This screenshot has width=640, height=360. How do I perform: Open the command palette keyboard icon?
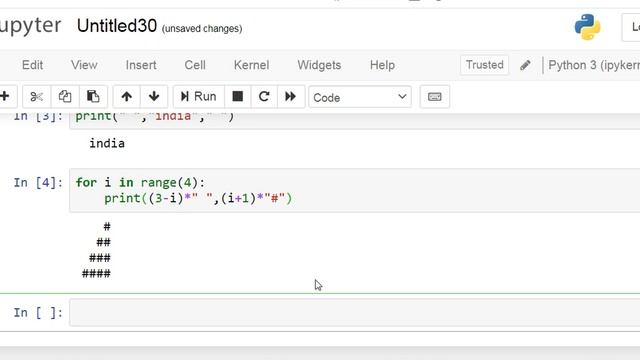pyautogui.click(x=435, y=97)
